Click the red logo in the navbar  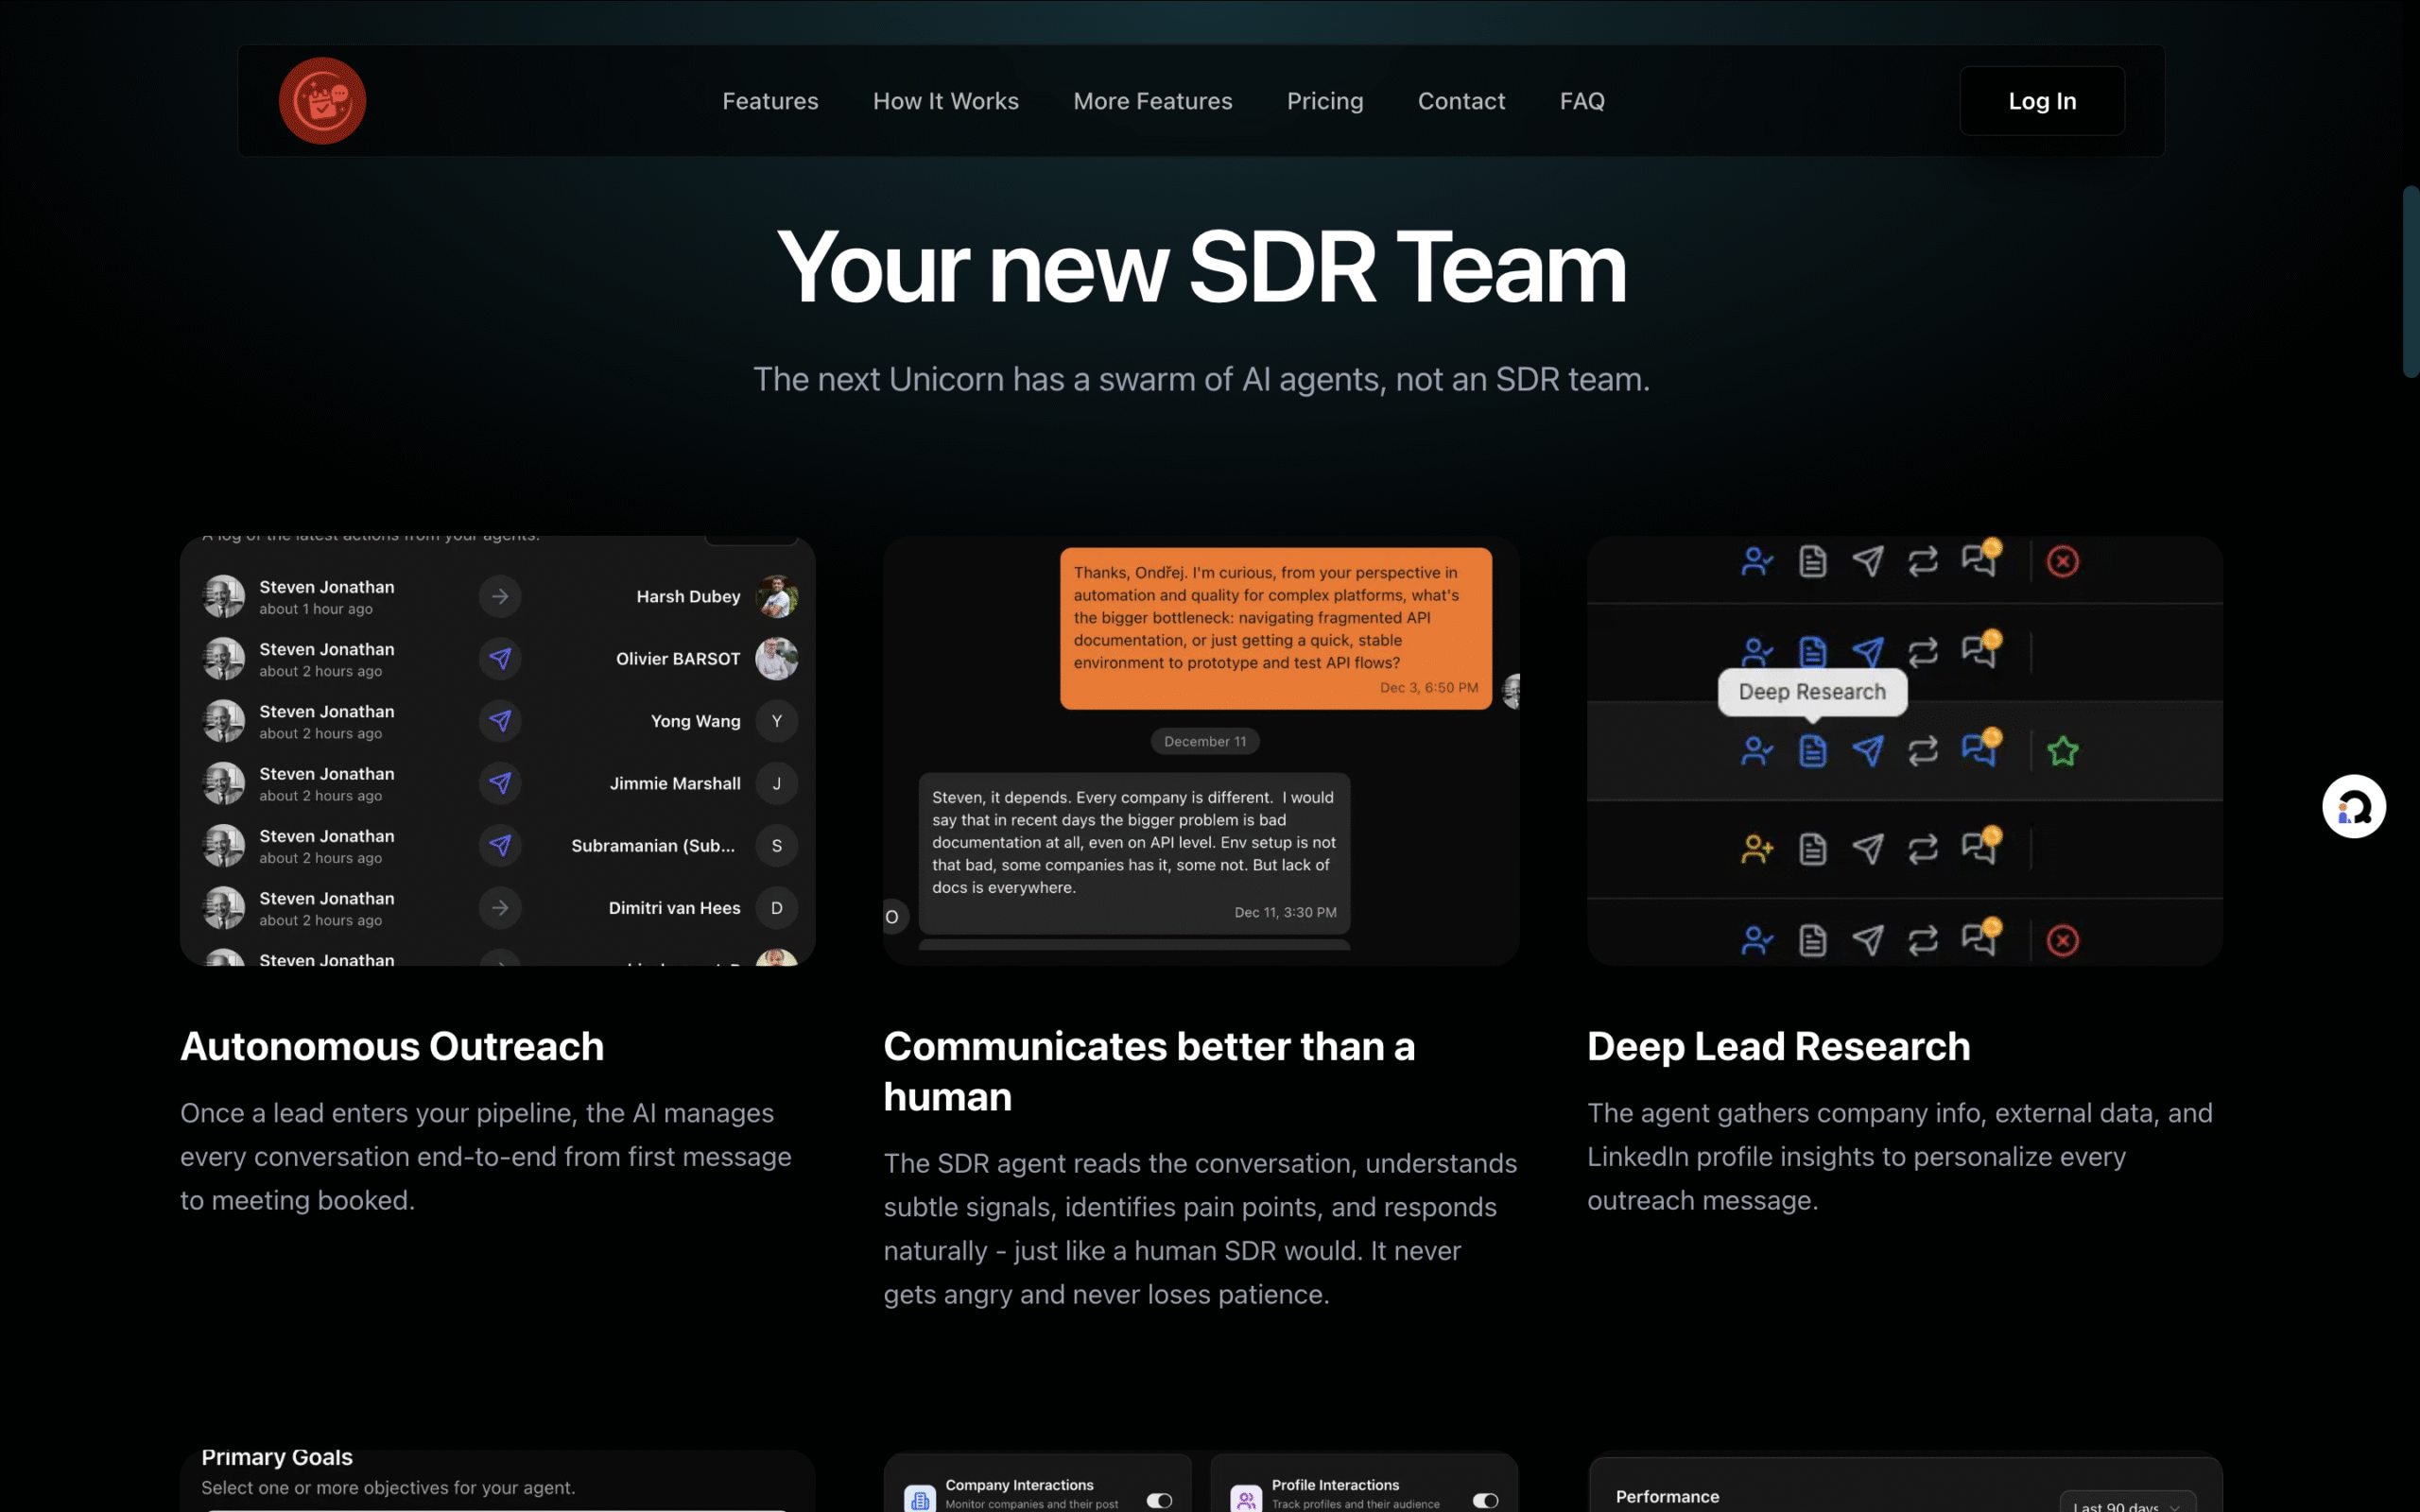pos(322,101)
